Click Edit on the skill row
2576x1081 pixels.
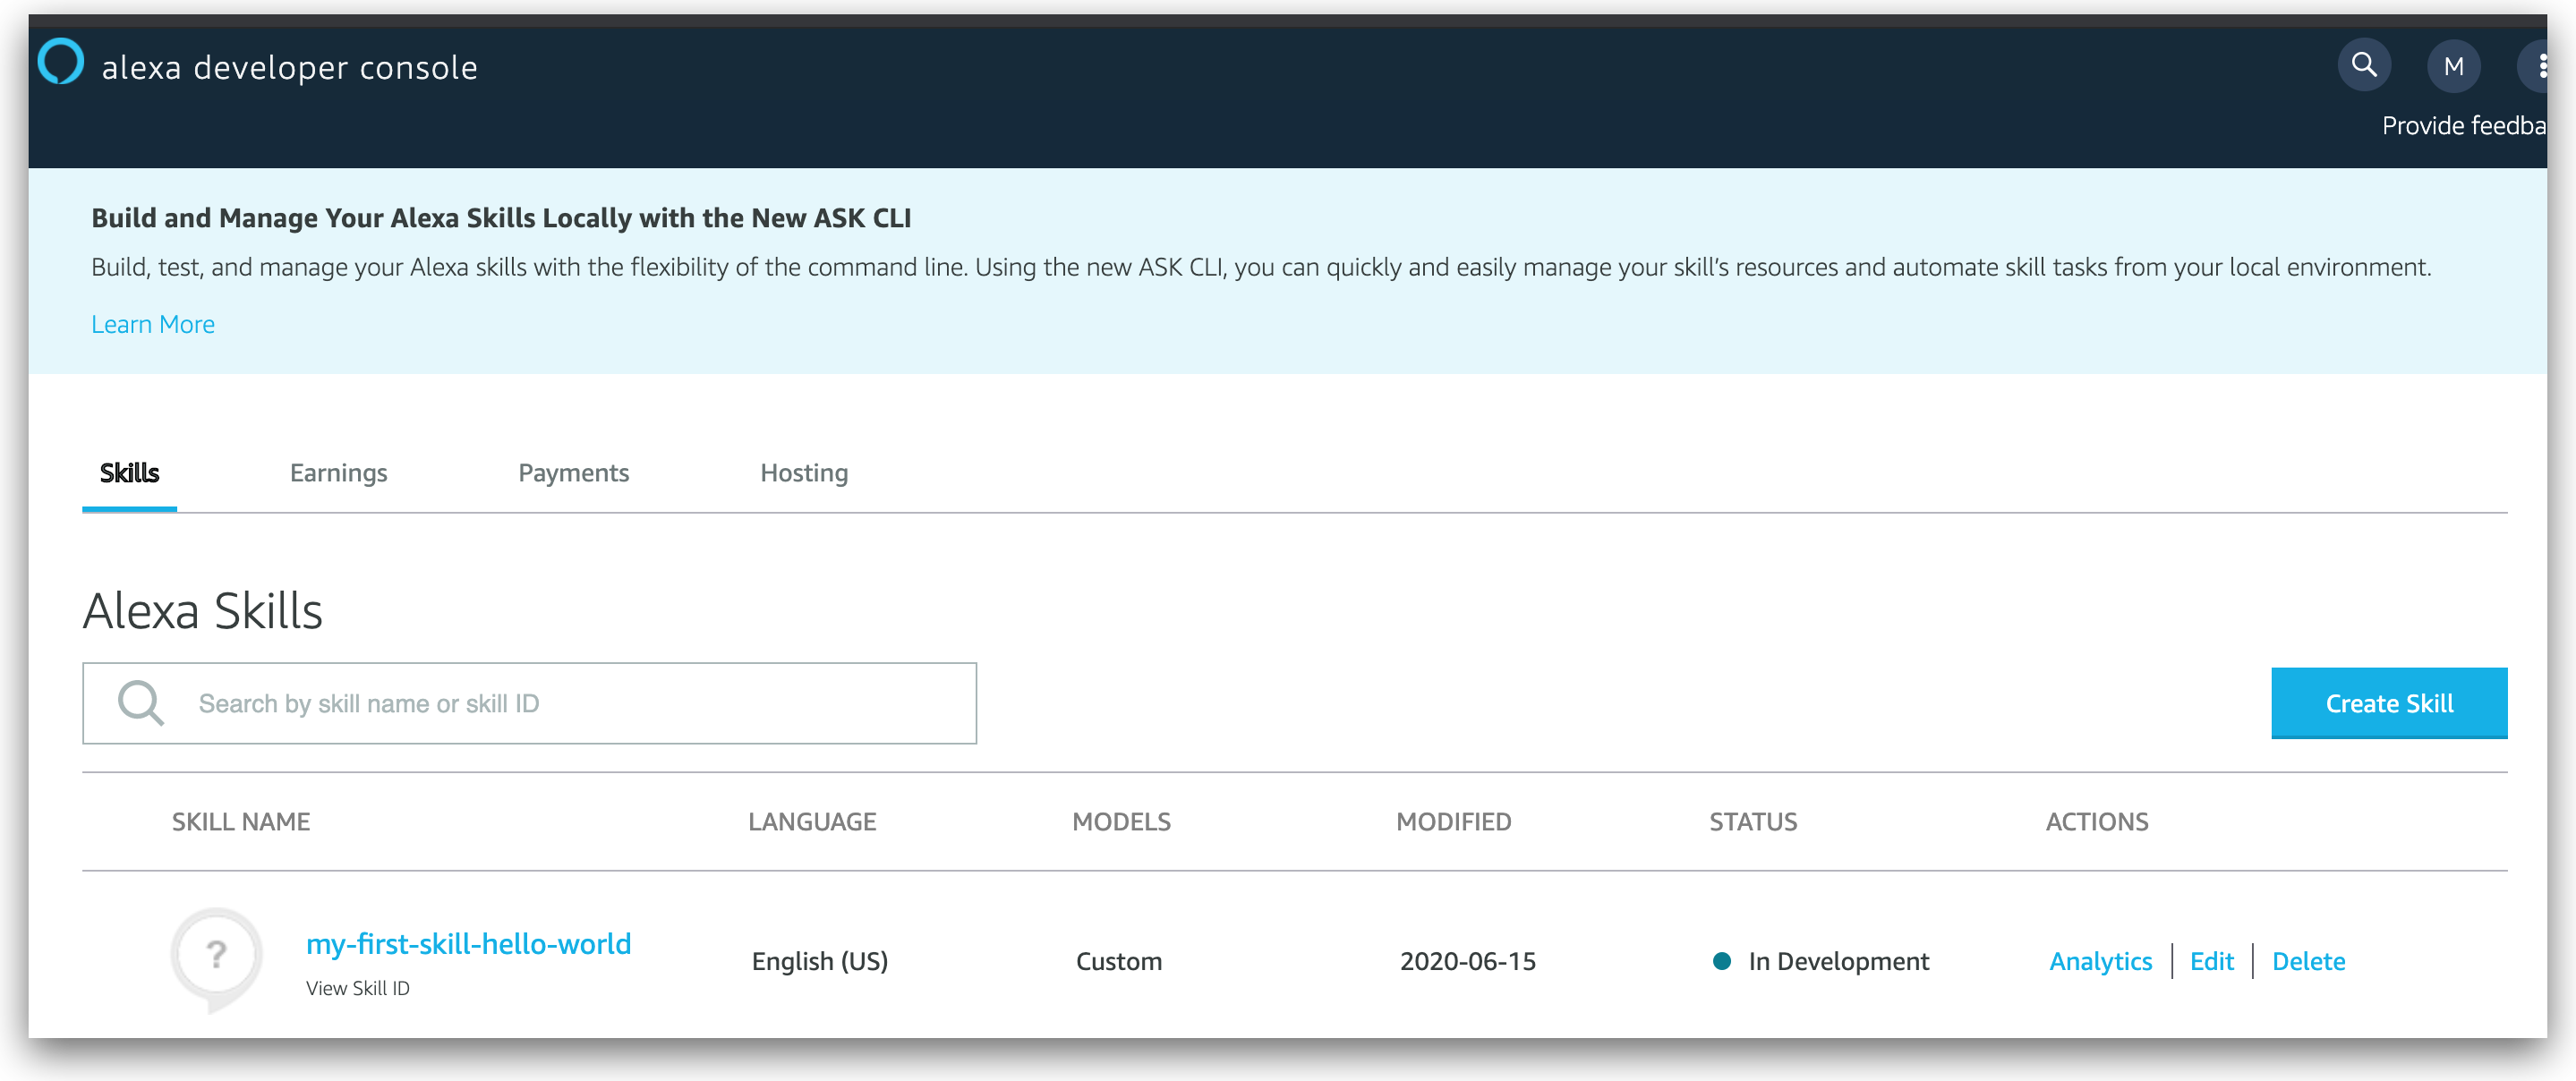coord(2212,961)
